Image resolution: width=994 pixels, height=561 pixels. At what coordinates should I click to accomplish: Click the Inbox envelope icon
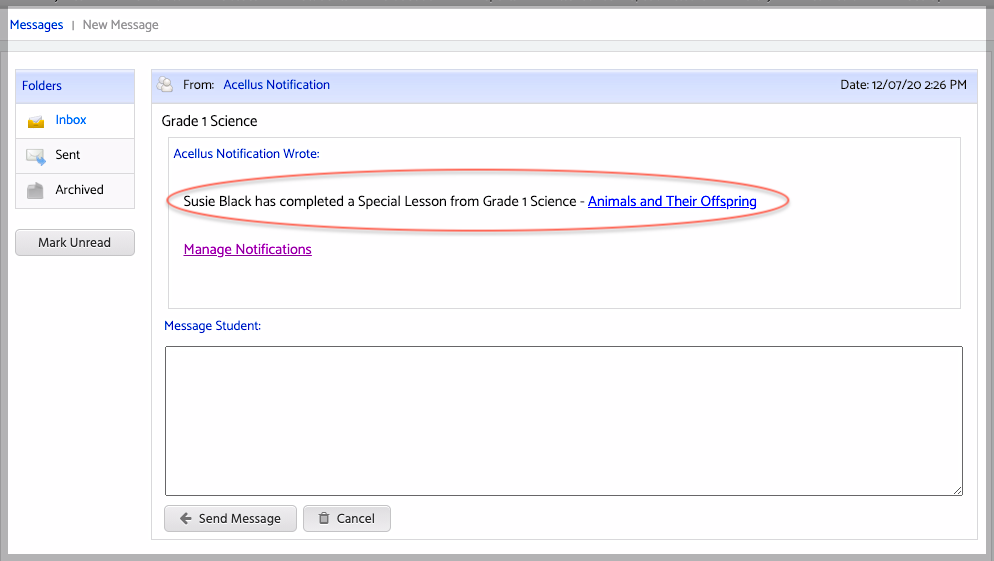pos(36,121)
